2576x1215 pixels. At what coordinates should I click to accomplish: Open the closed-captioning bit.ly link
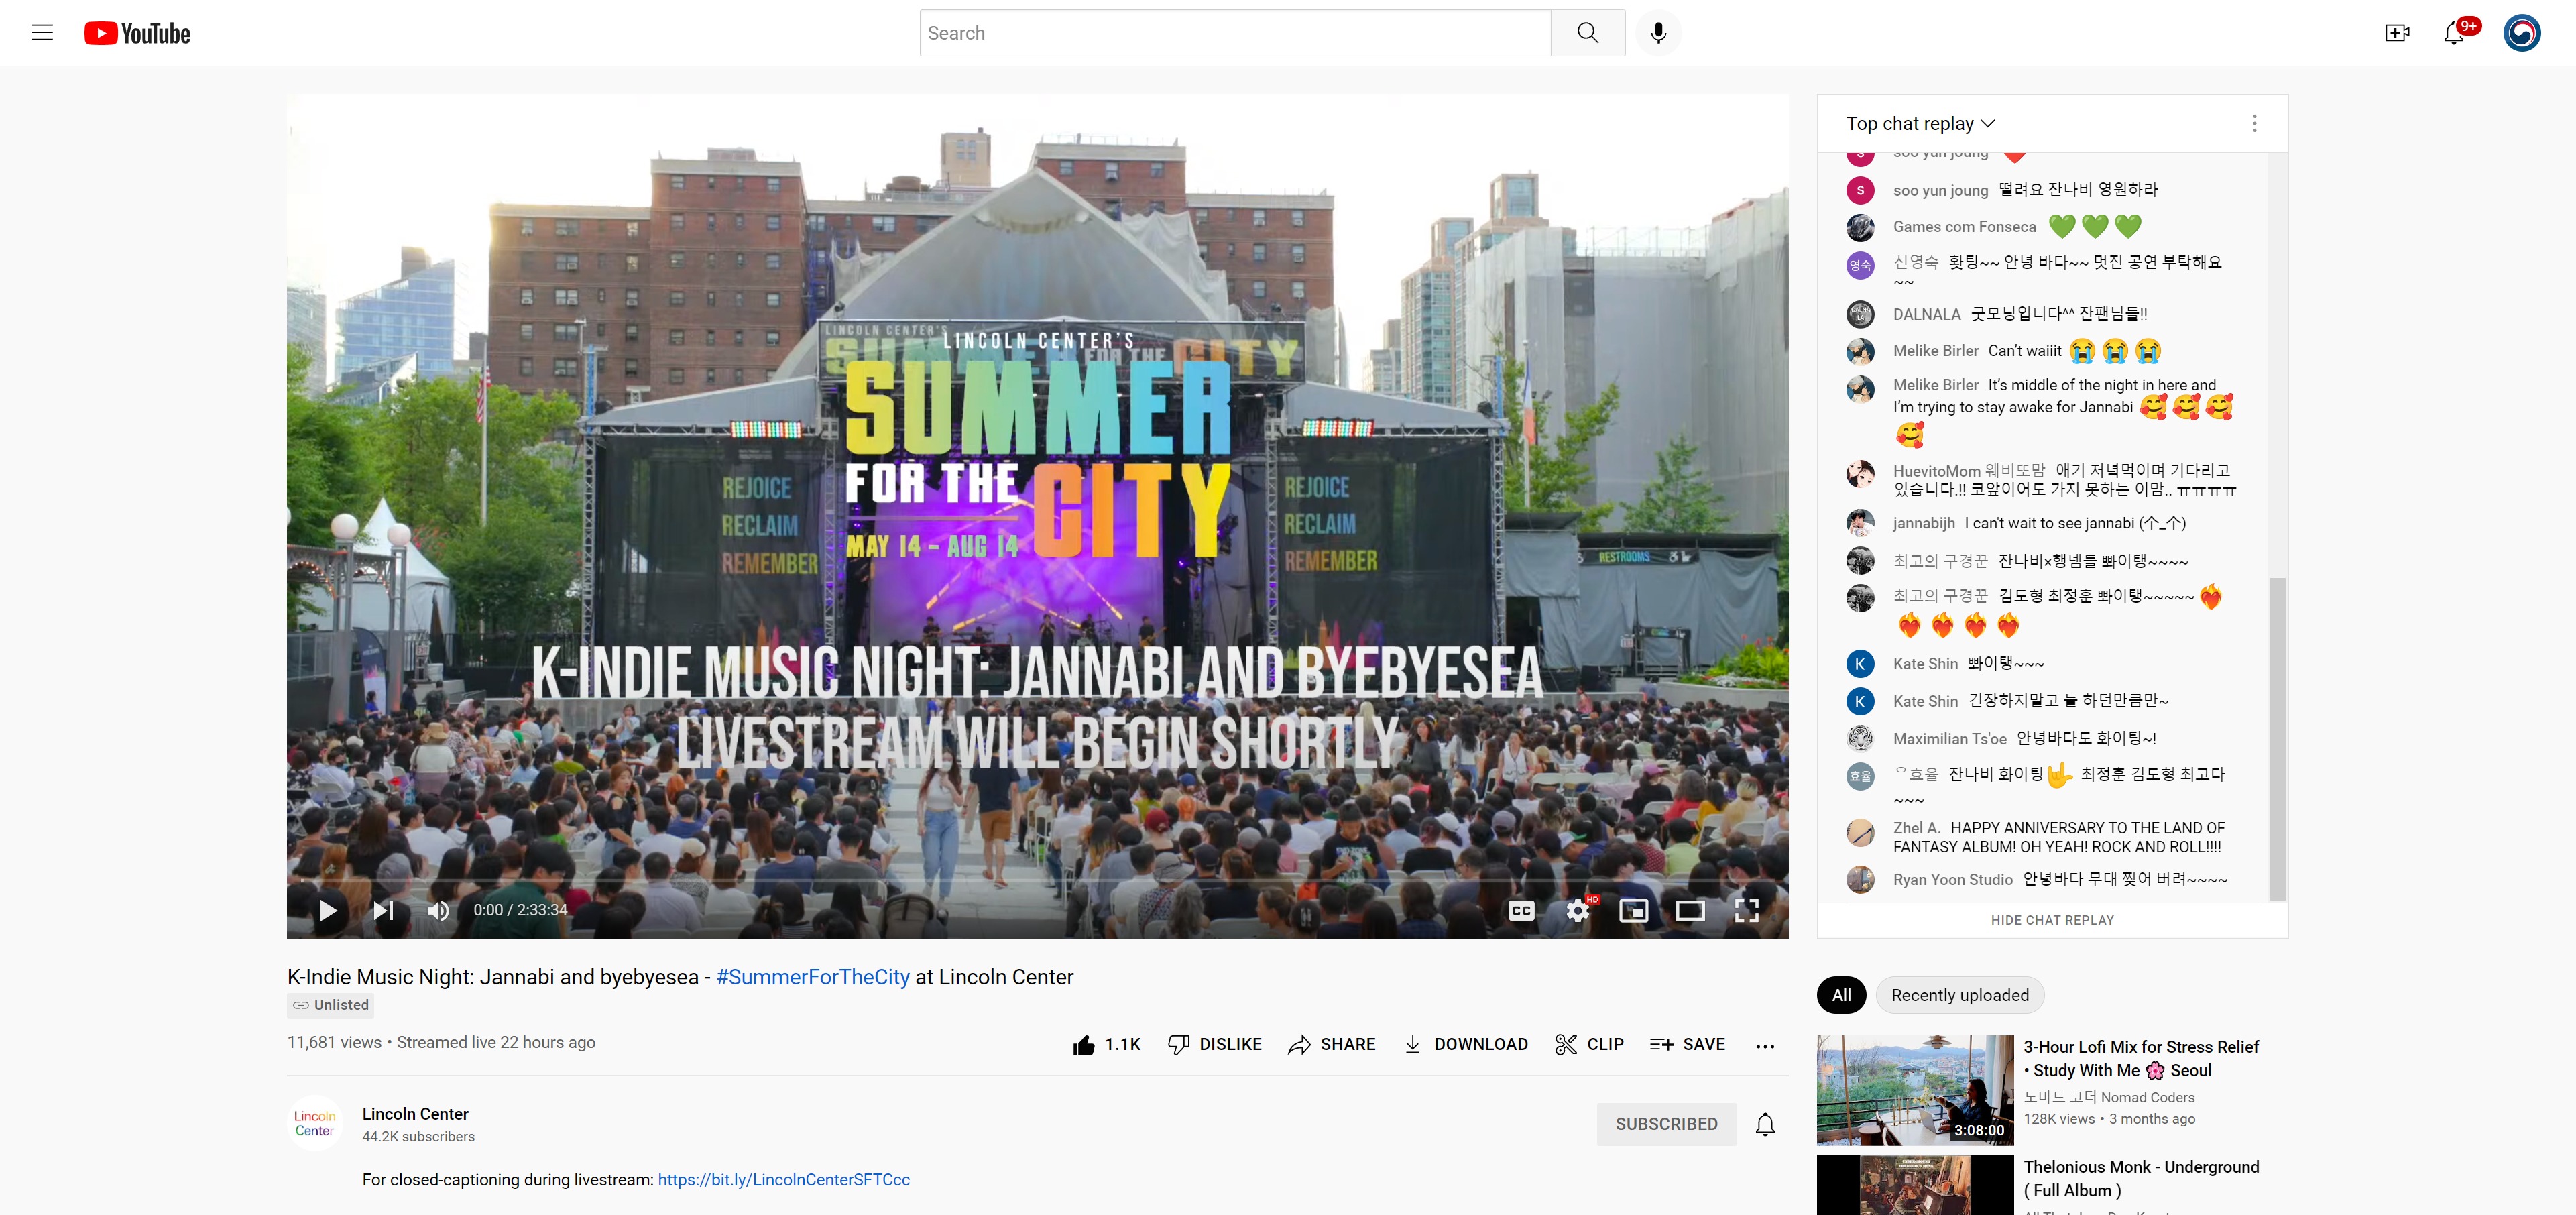(784, 1180)
